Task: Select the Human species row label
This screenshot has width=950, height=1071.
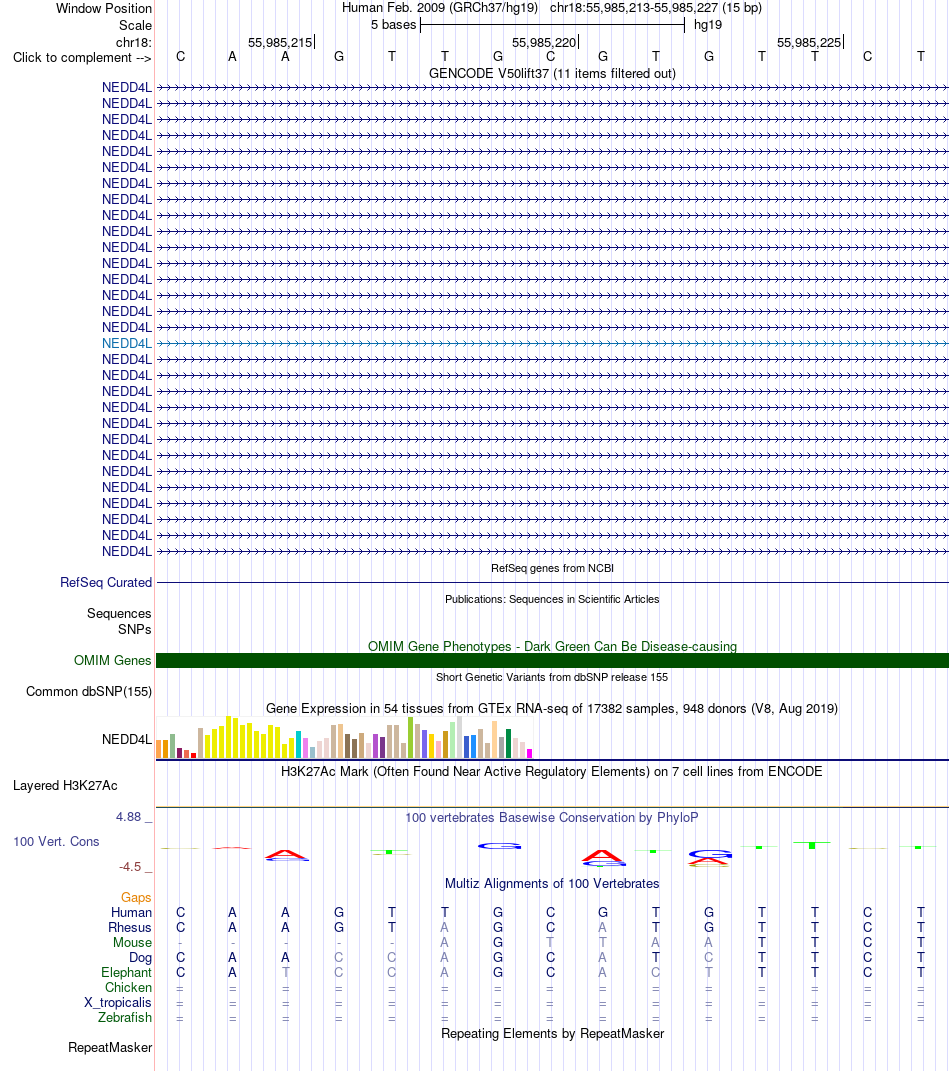Action: coord(131,913)
